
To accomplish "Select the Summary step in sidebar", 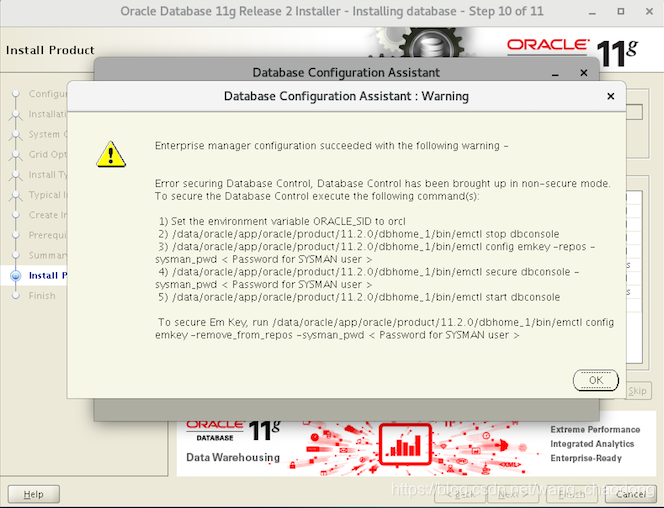I will coord(47,255).
